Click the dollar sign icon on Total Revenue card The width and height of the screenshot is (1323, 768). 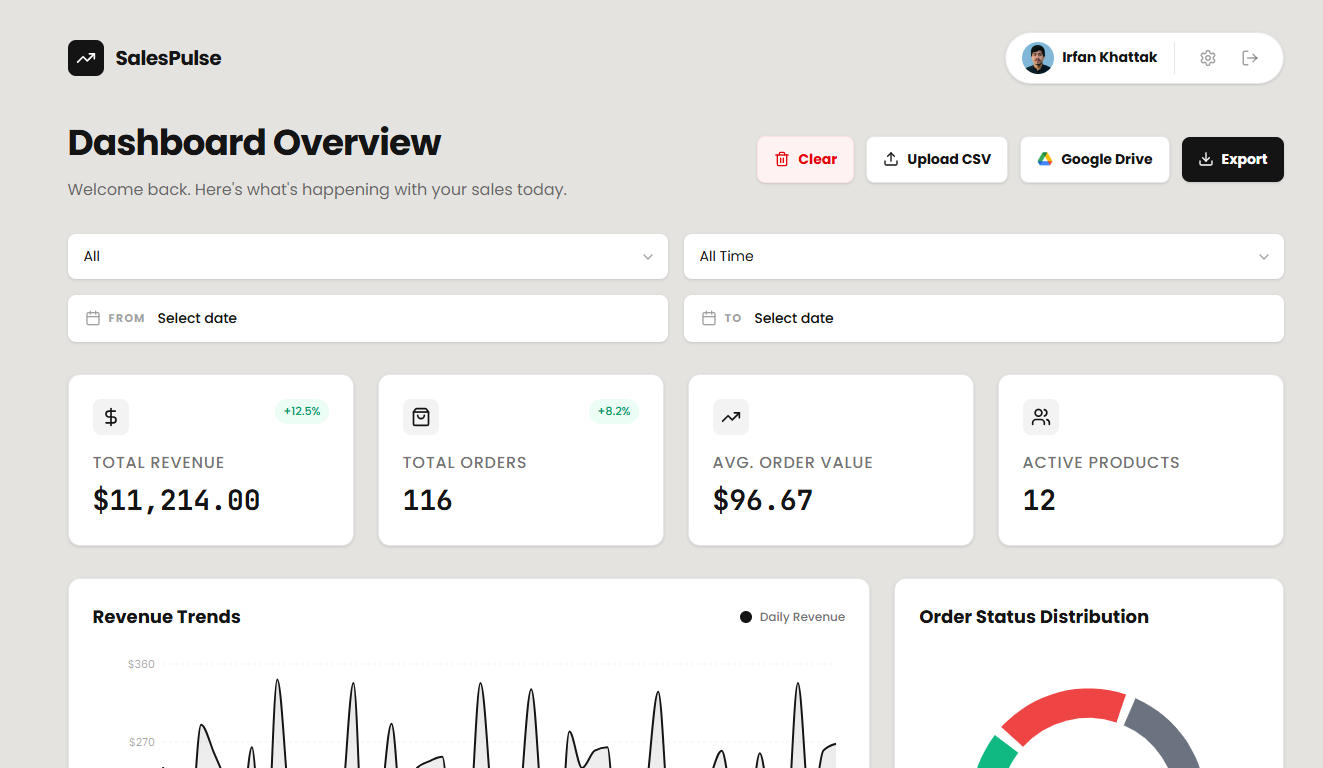point(111,417)
